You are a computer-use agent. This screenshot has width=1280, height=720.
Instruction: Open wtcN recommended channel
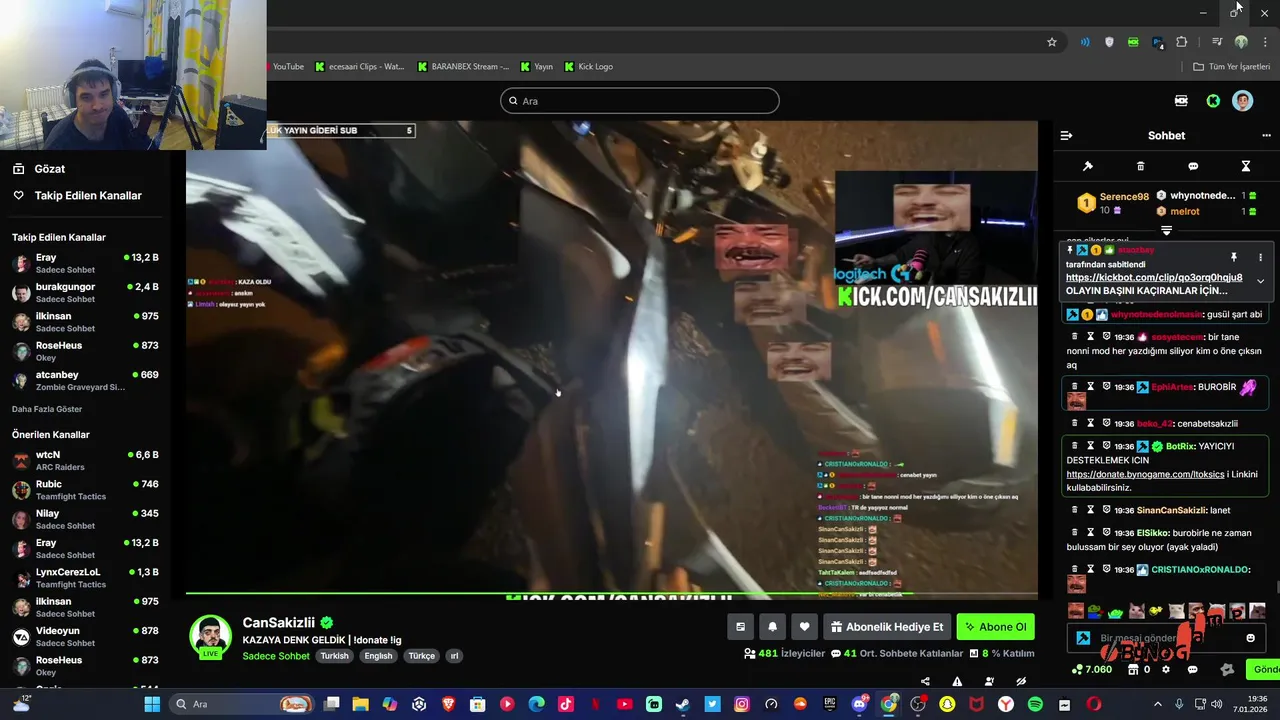coord(85,460)
